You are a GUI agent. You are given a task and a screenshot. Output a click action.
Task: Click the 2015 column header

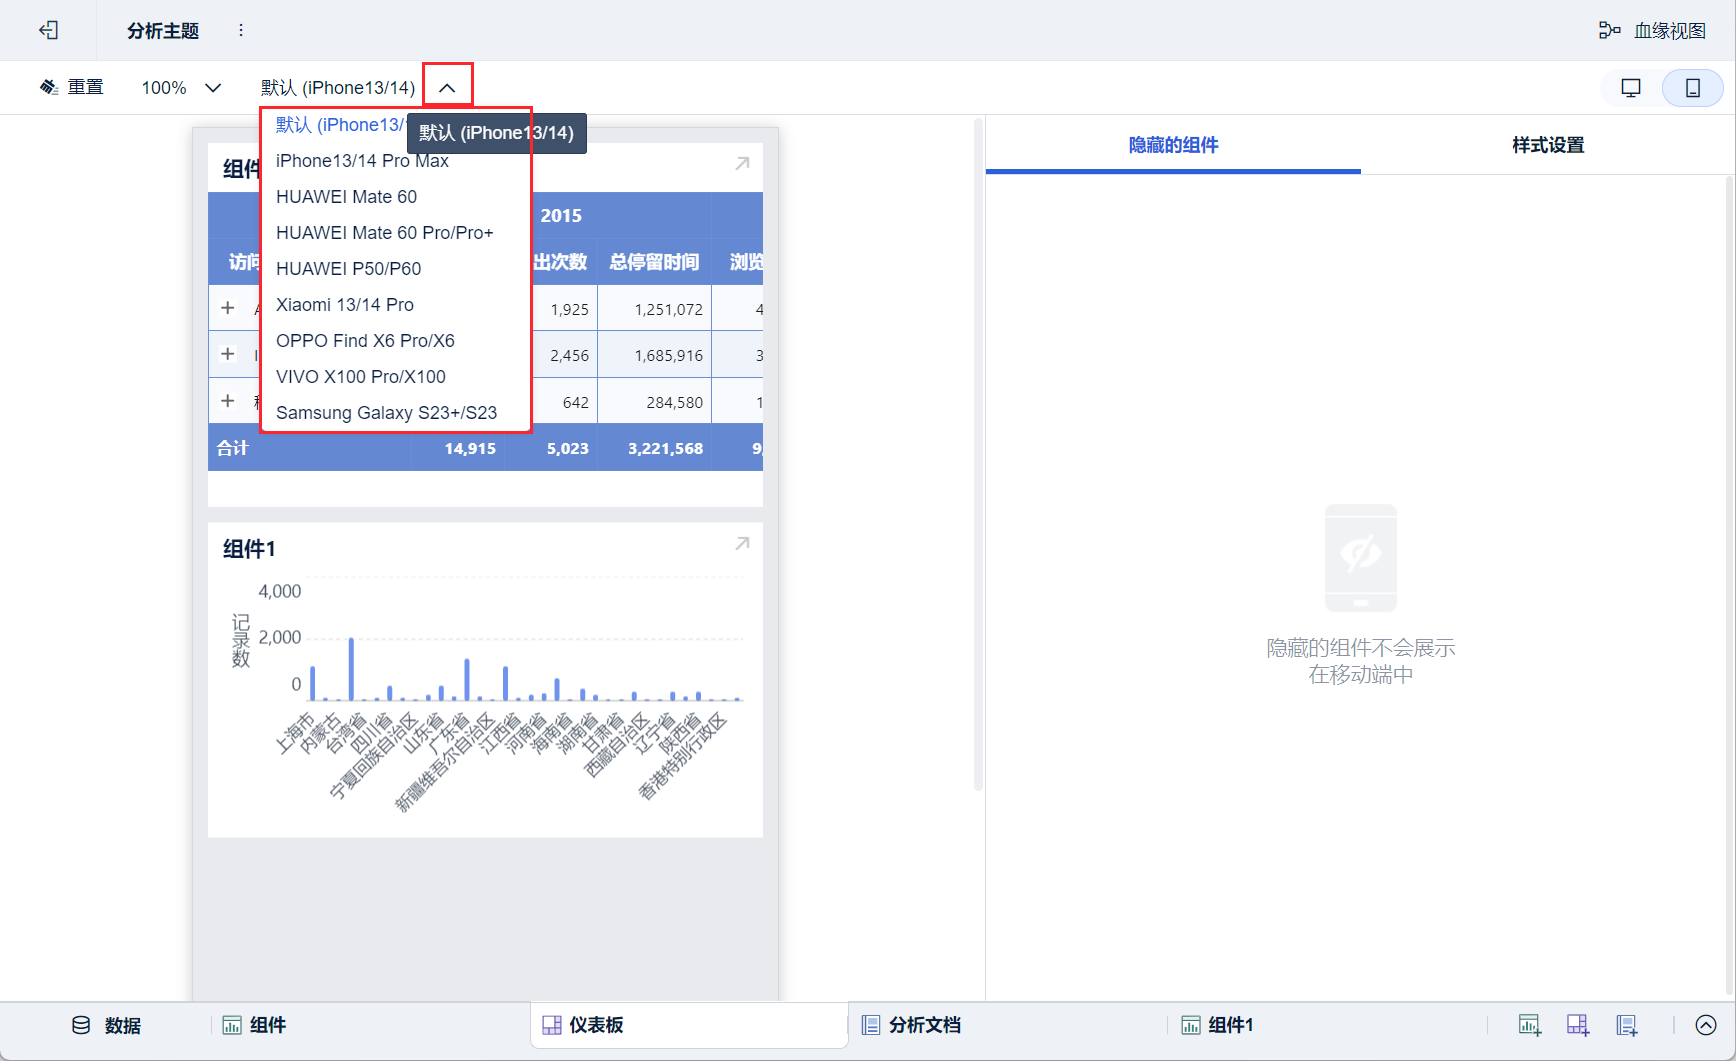(x=561, y=216)
